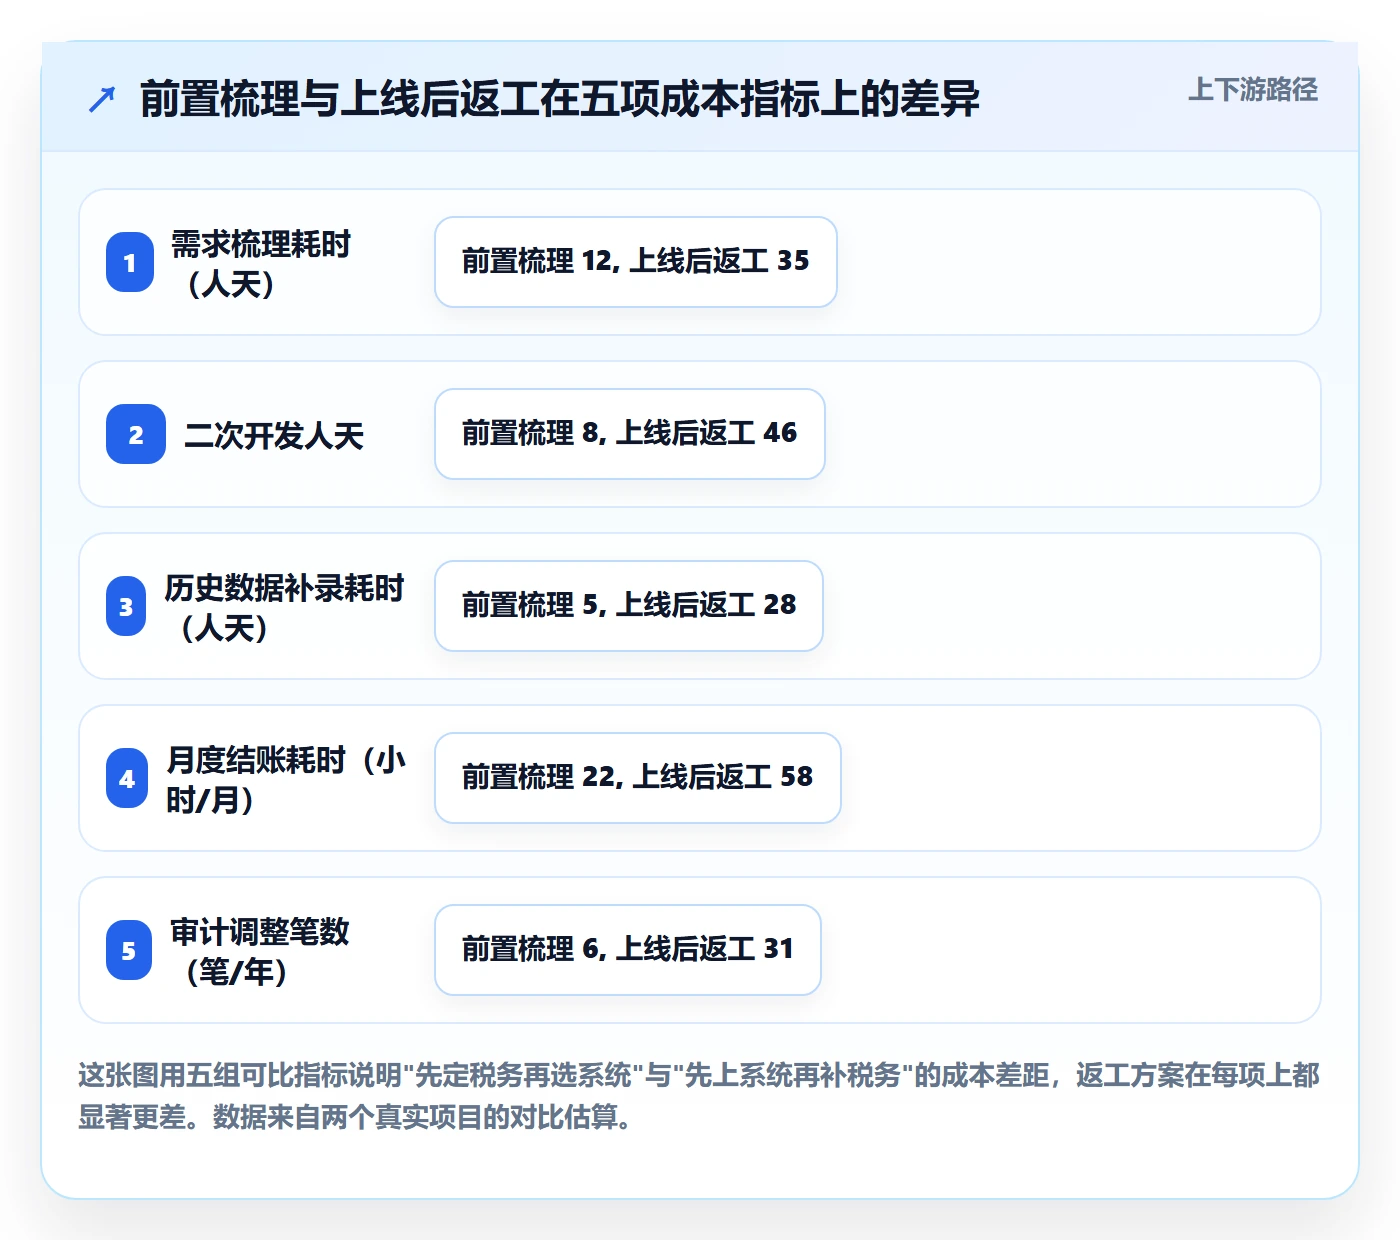Click the 需求梳理耗时（人天） label
This screenshot has height=1240, width=1400.
tap(260, 263)
